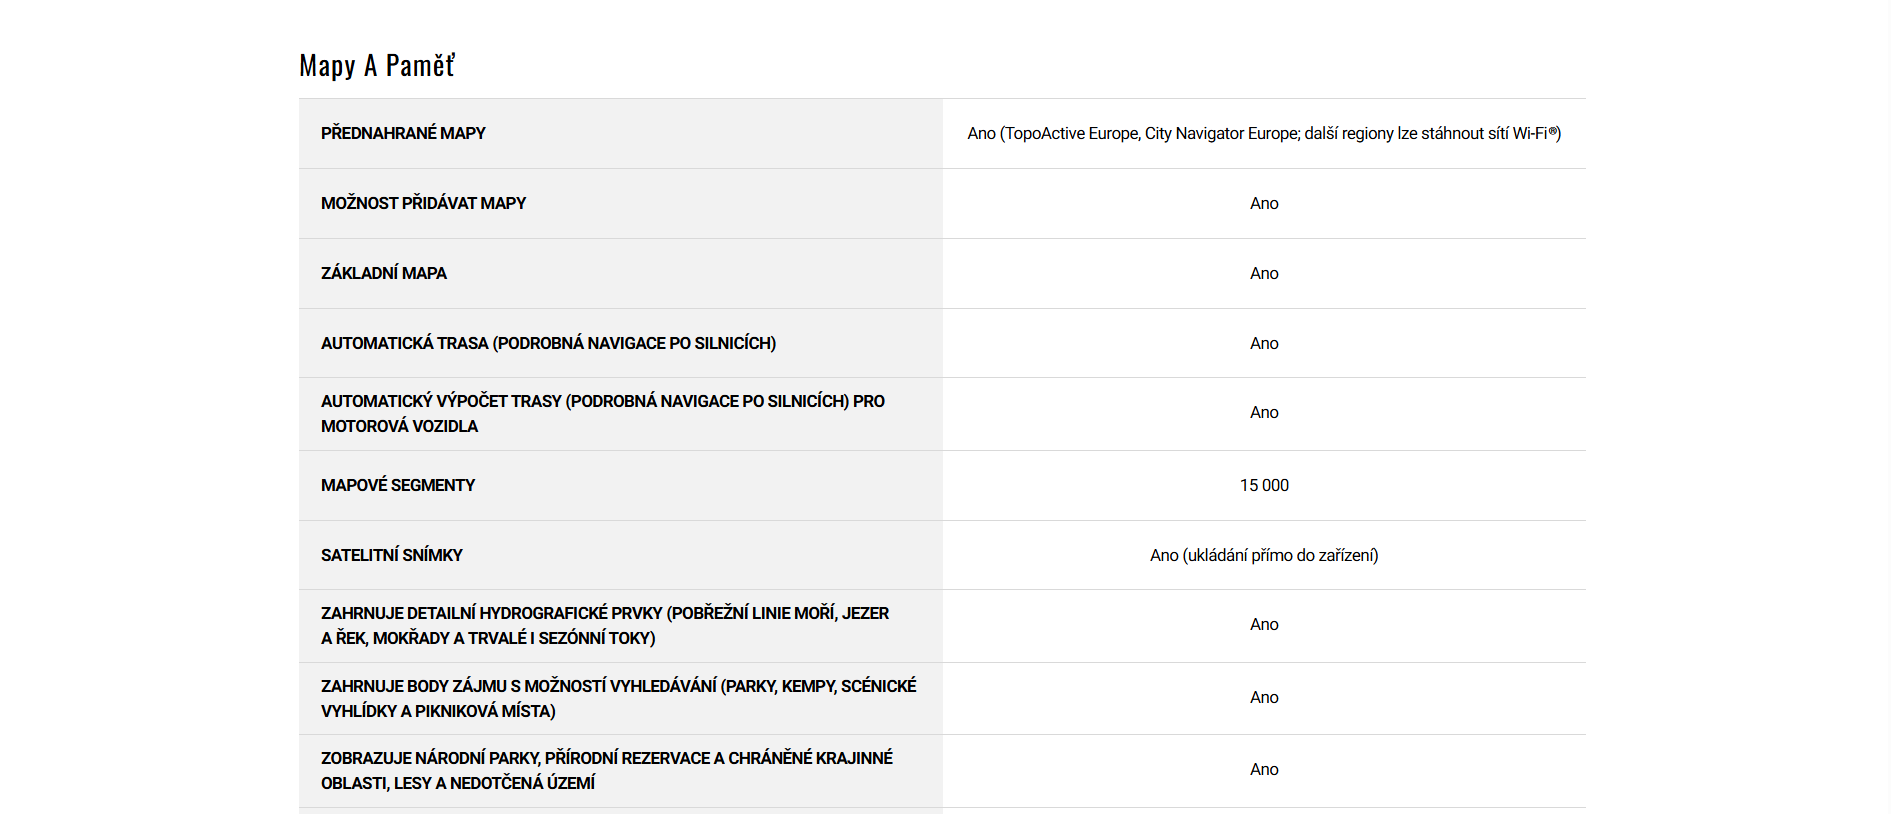Select the 'Základní mapa' row label
Viewport: 1891px width, 814px height.
(x=384, y=273)
